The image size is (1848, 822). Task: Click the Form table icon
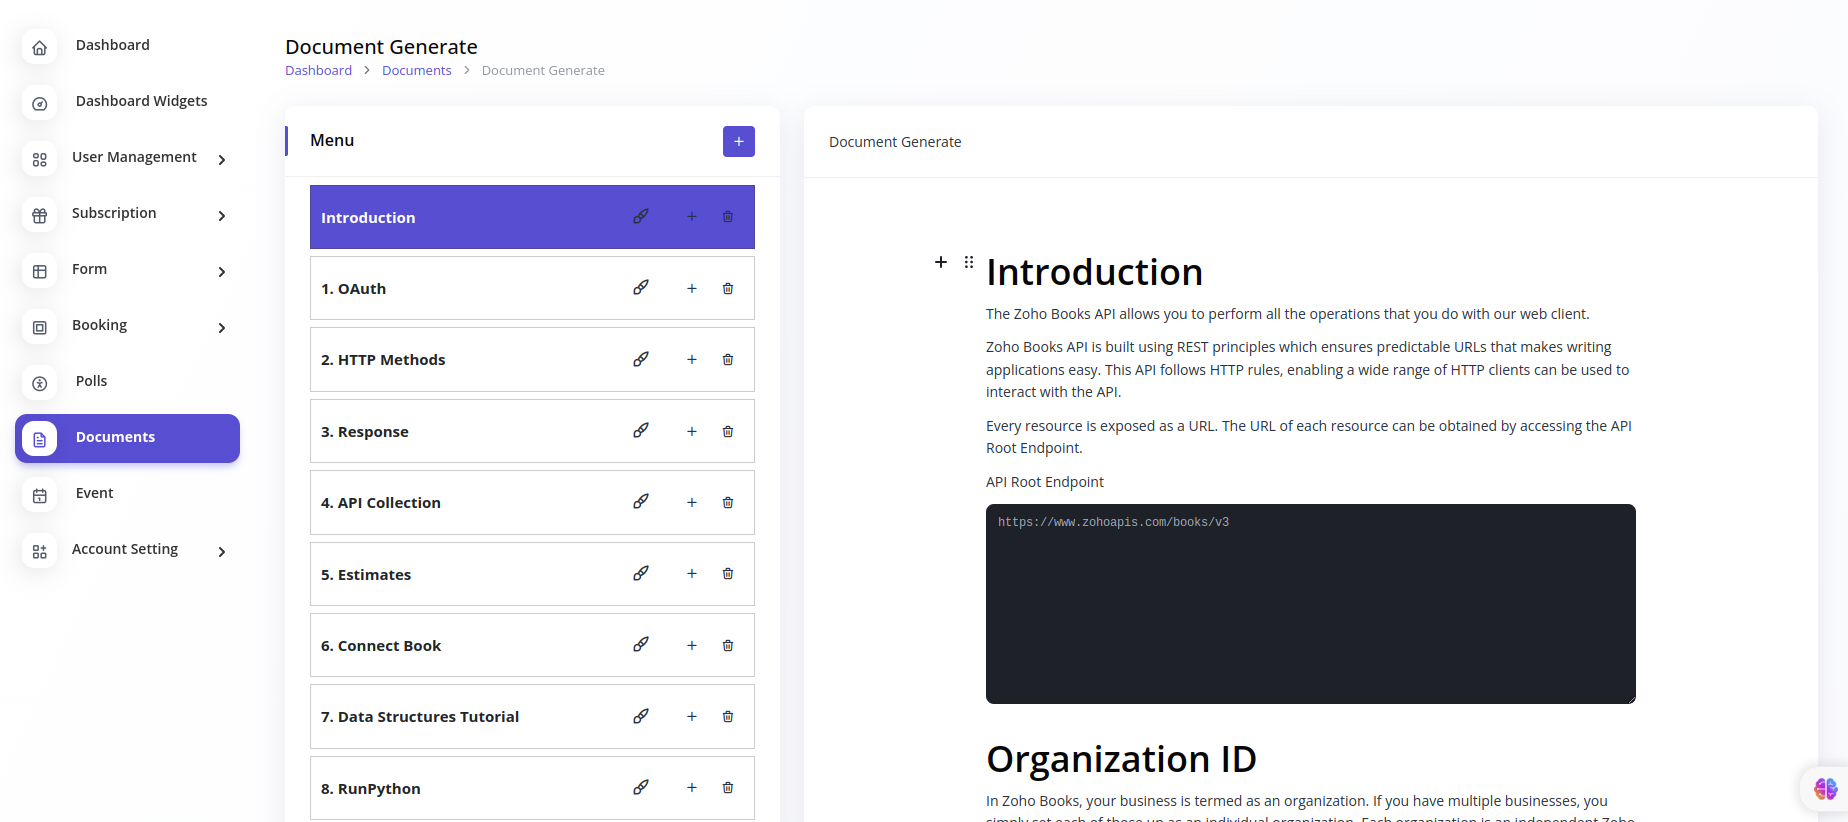[40, 271]
